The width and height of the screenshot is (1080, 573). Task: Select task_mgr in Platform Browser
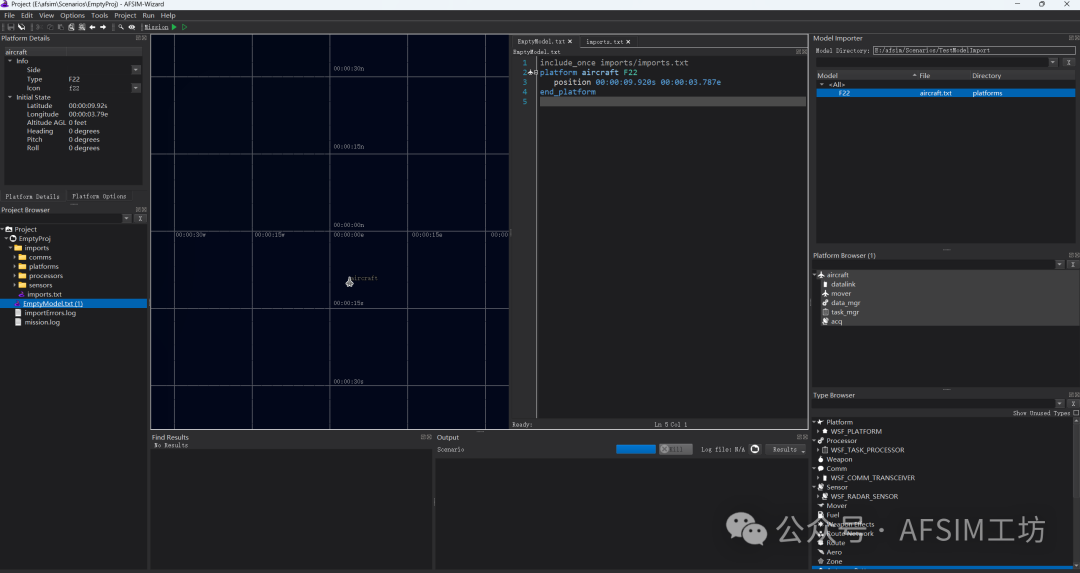pyautogui.click(x=844, y=312)
